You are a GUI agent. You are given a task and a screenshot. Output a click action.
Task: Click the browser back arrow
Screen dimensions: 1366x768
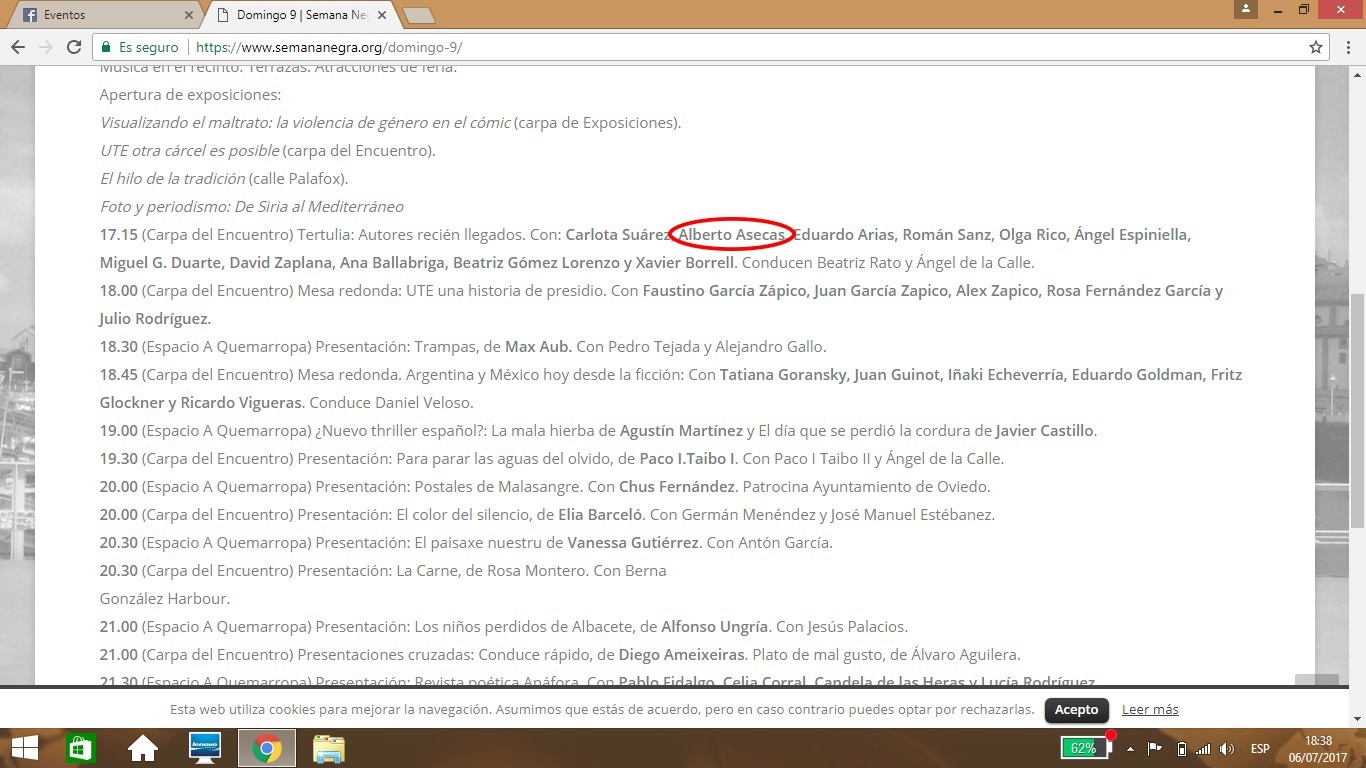[x=18, y=47]
